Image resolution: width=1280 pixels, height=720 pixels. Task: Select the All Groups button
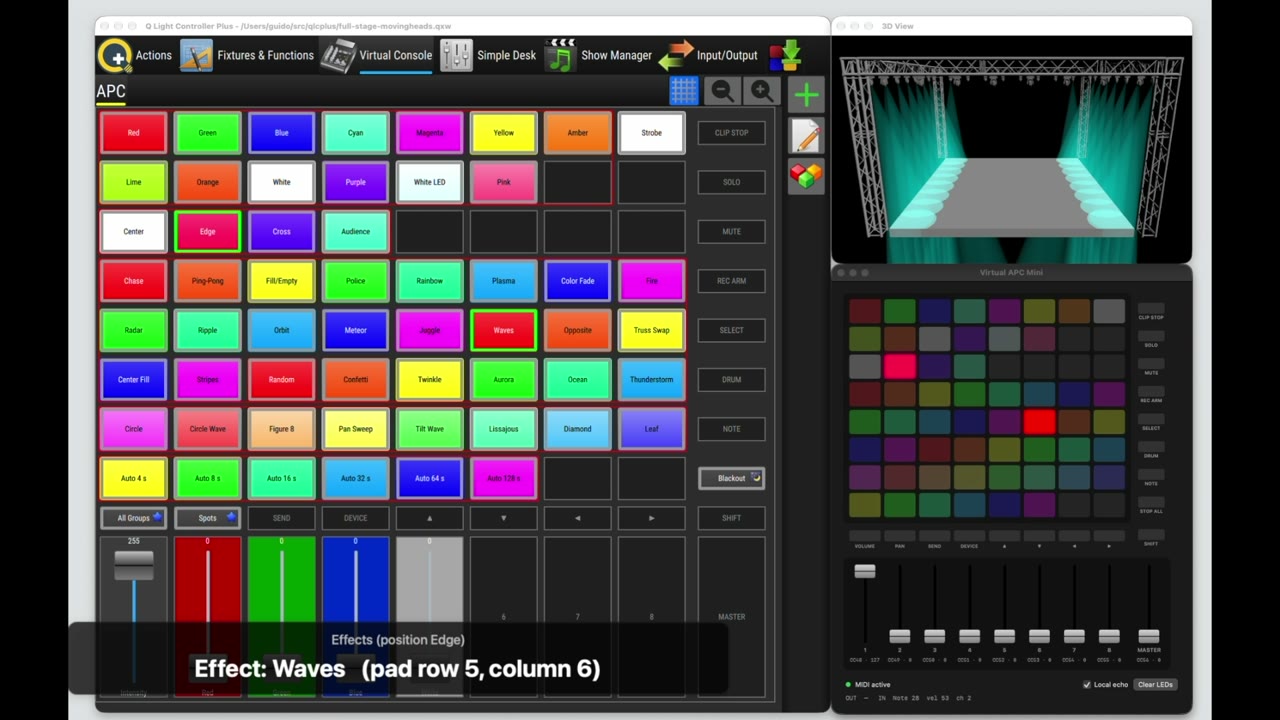tap(134, 518)
